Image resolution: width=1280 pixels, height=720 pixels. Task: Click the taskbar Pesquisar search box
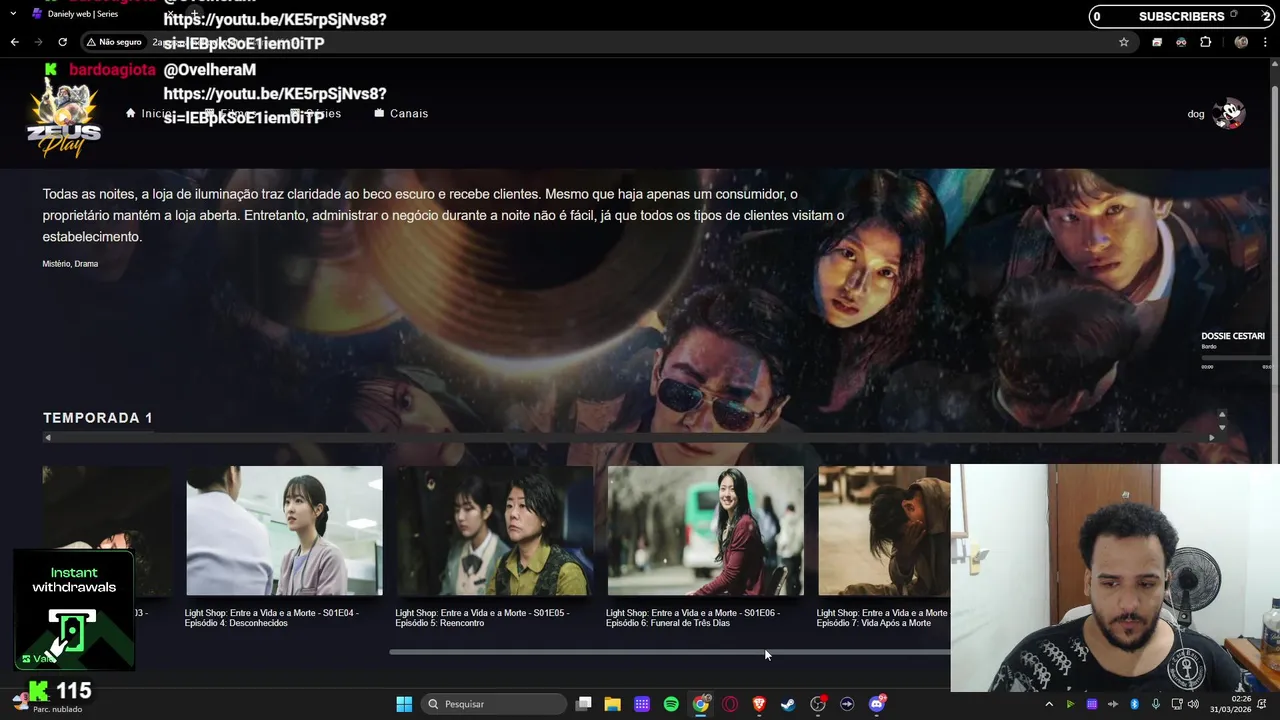point(494,704)
